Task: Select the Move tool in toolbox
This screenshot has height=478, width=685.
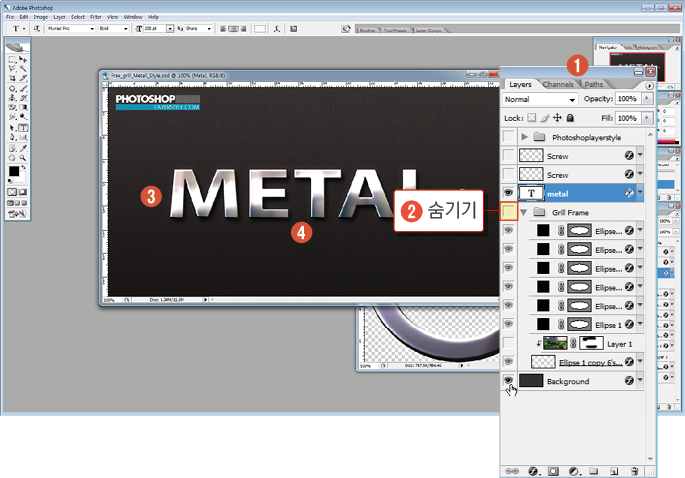Action: 23,59
